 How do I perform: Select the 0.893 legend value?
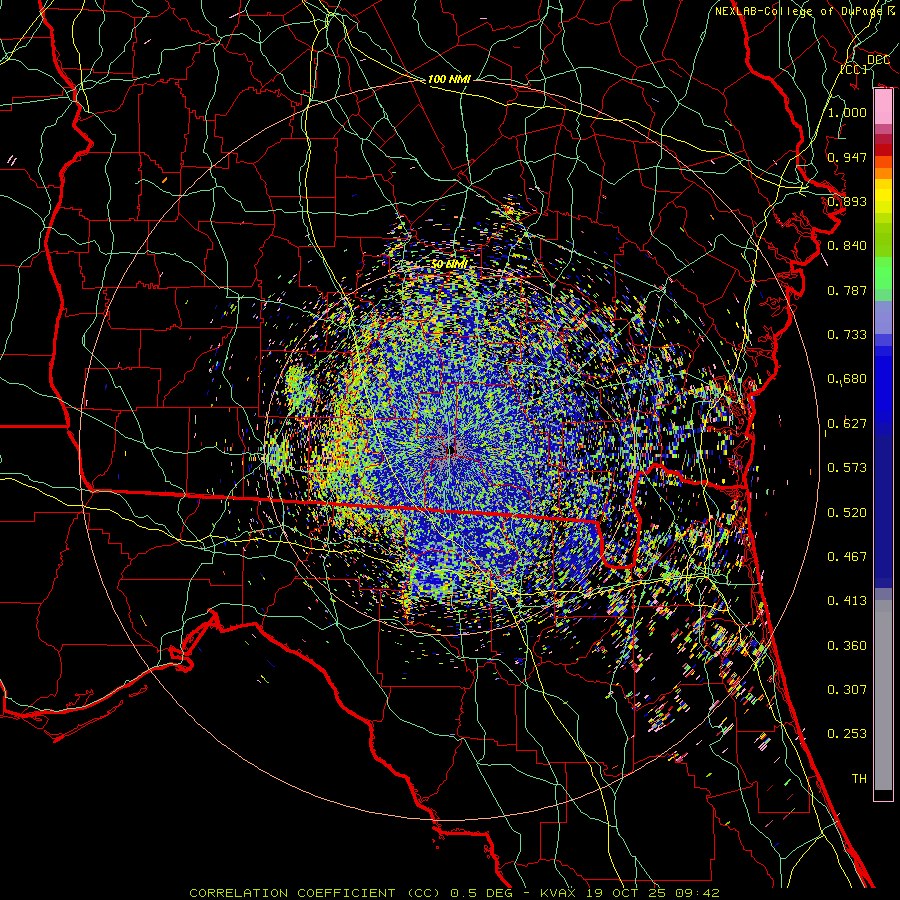(x=847, y=201)
